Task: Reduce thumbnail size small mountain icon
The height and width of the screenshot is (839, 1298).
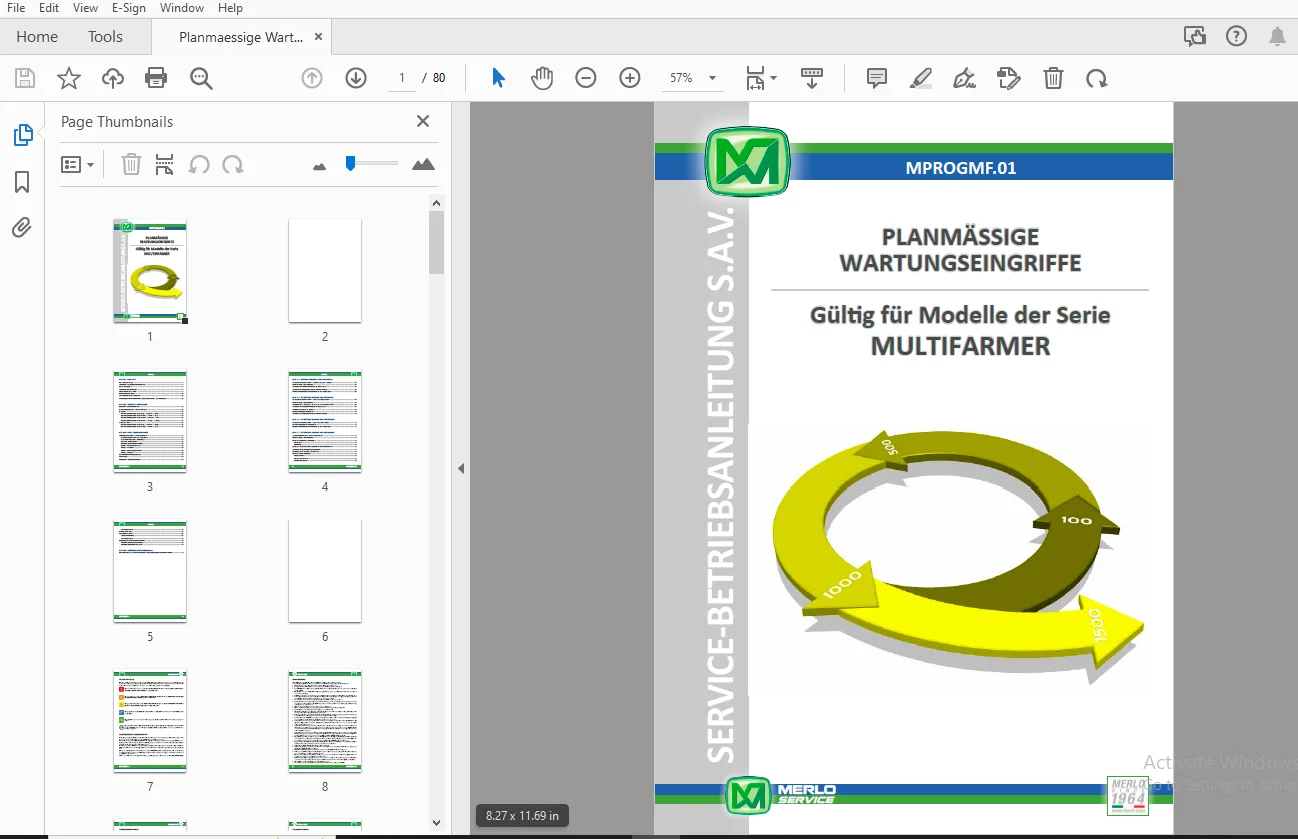Action: (320, 166)
